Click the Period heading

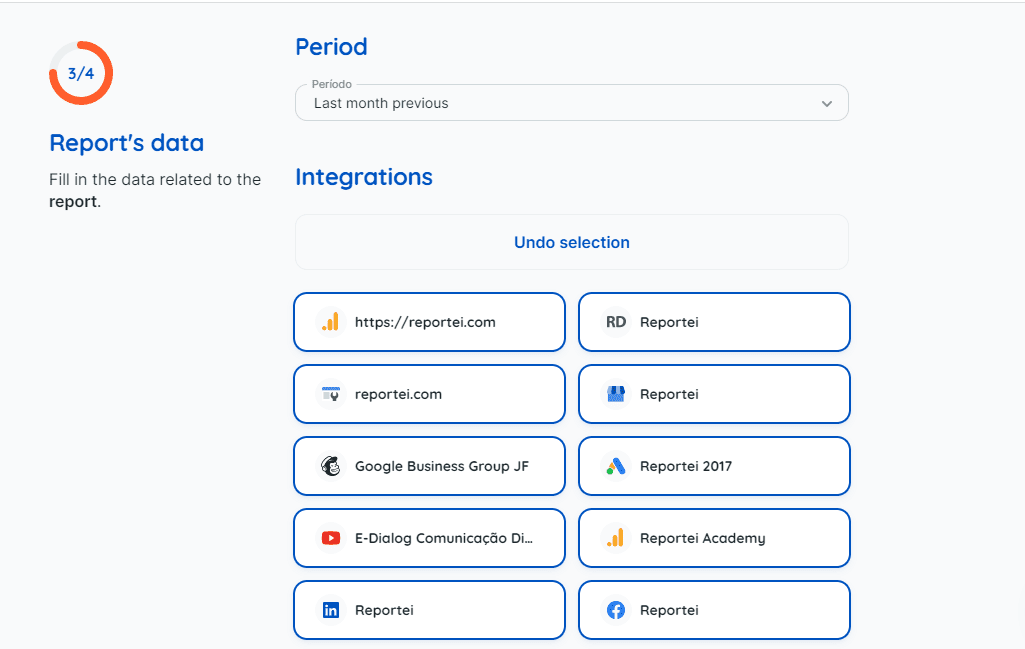pos(331,47)
